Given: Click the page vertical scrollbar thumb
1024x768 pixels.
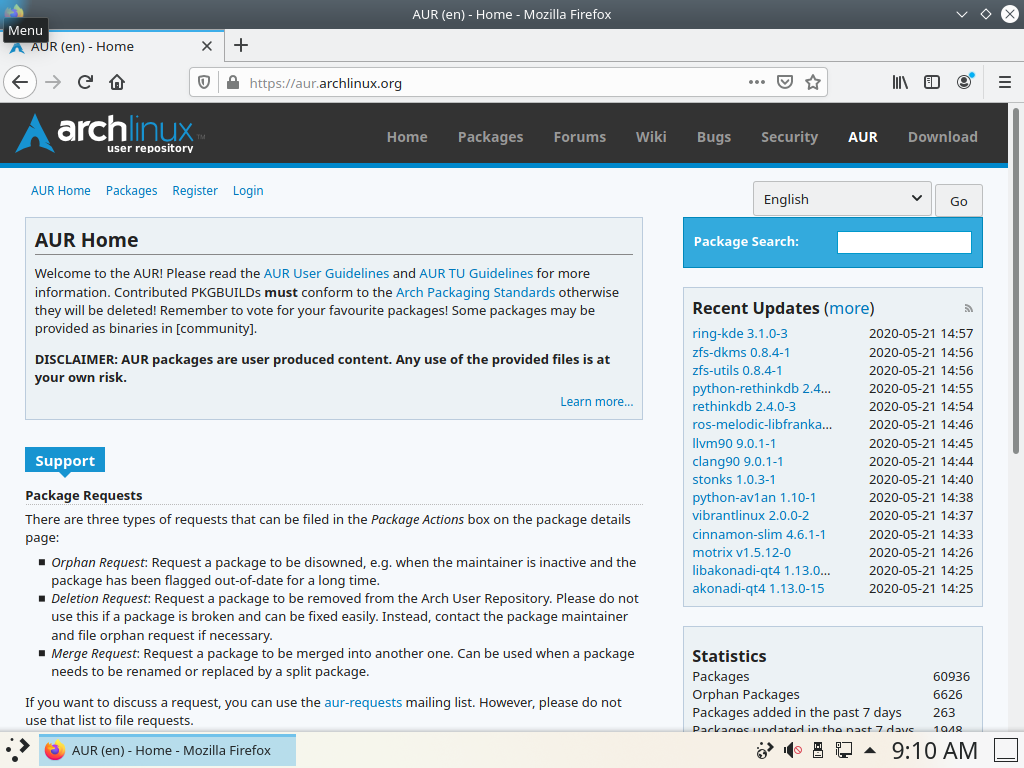Looking at the screenshot, I should [1016, 281].
